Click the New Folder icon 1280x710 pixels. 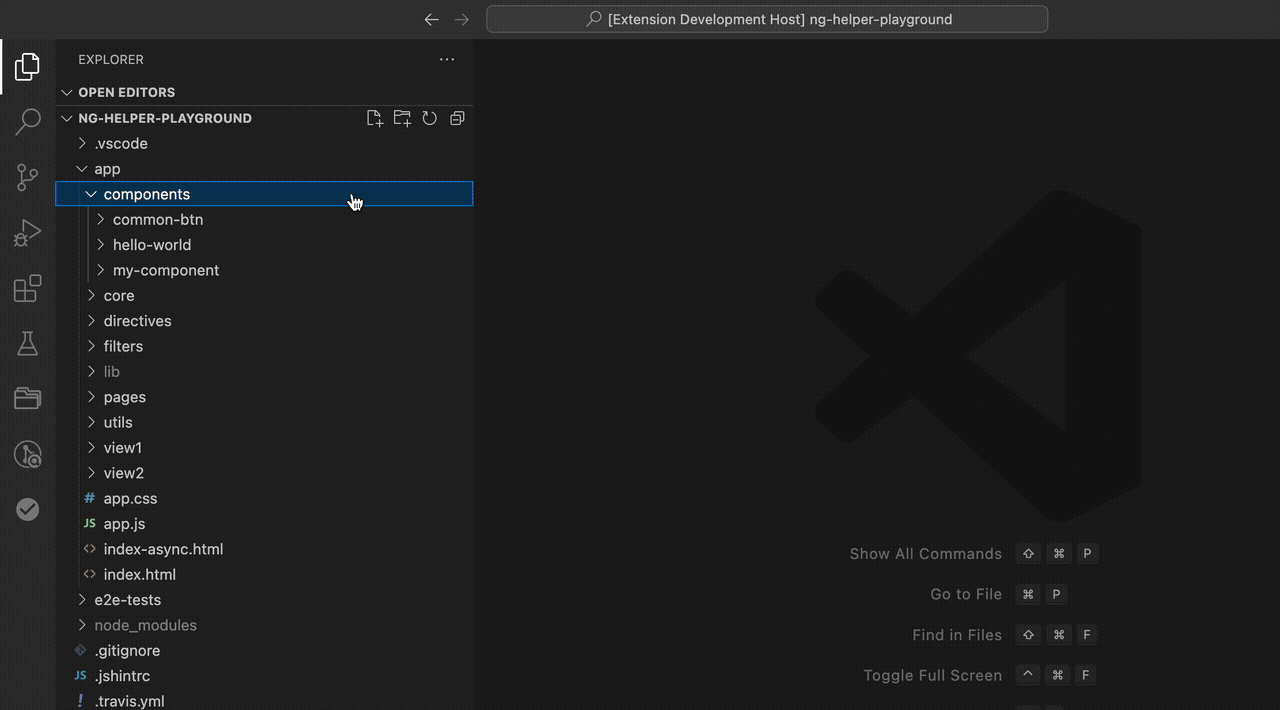pos(402,118)
